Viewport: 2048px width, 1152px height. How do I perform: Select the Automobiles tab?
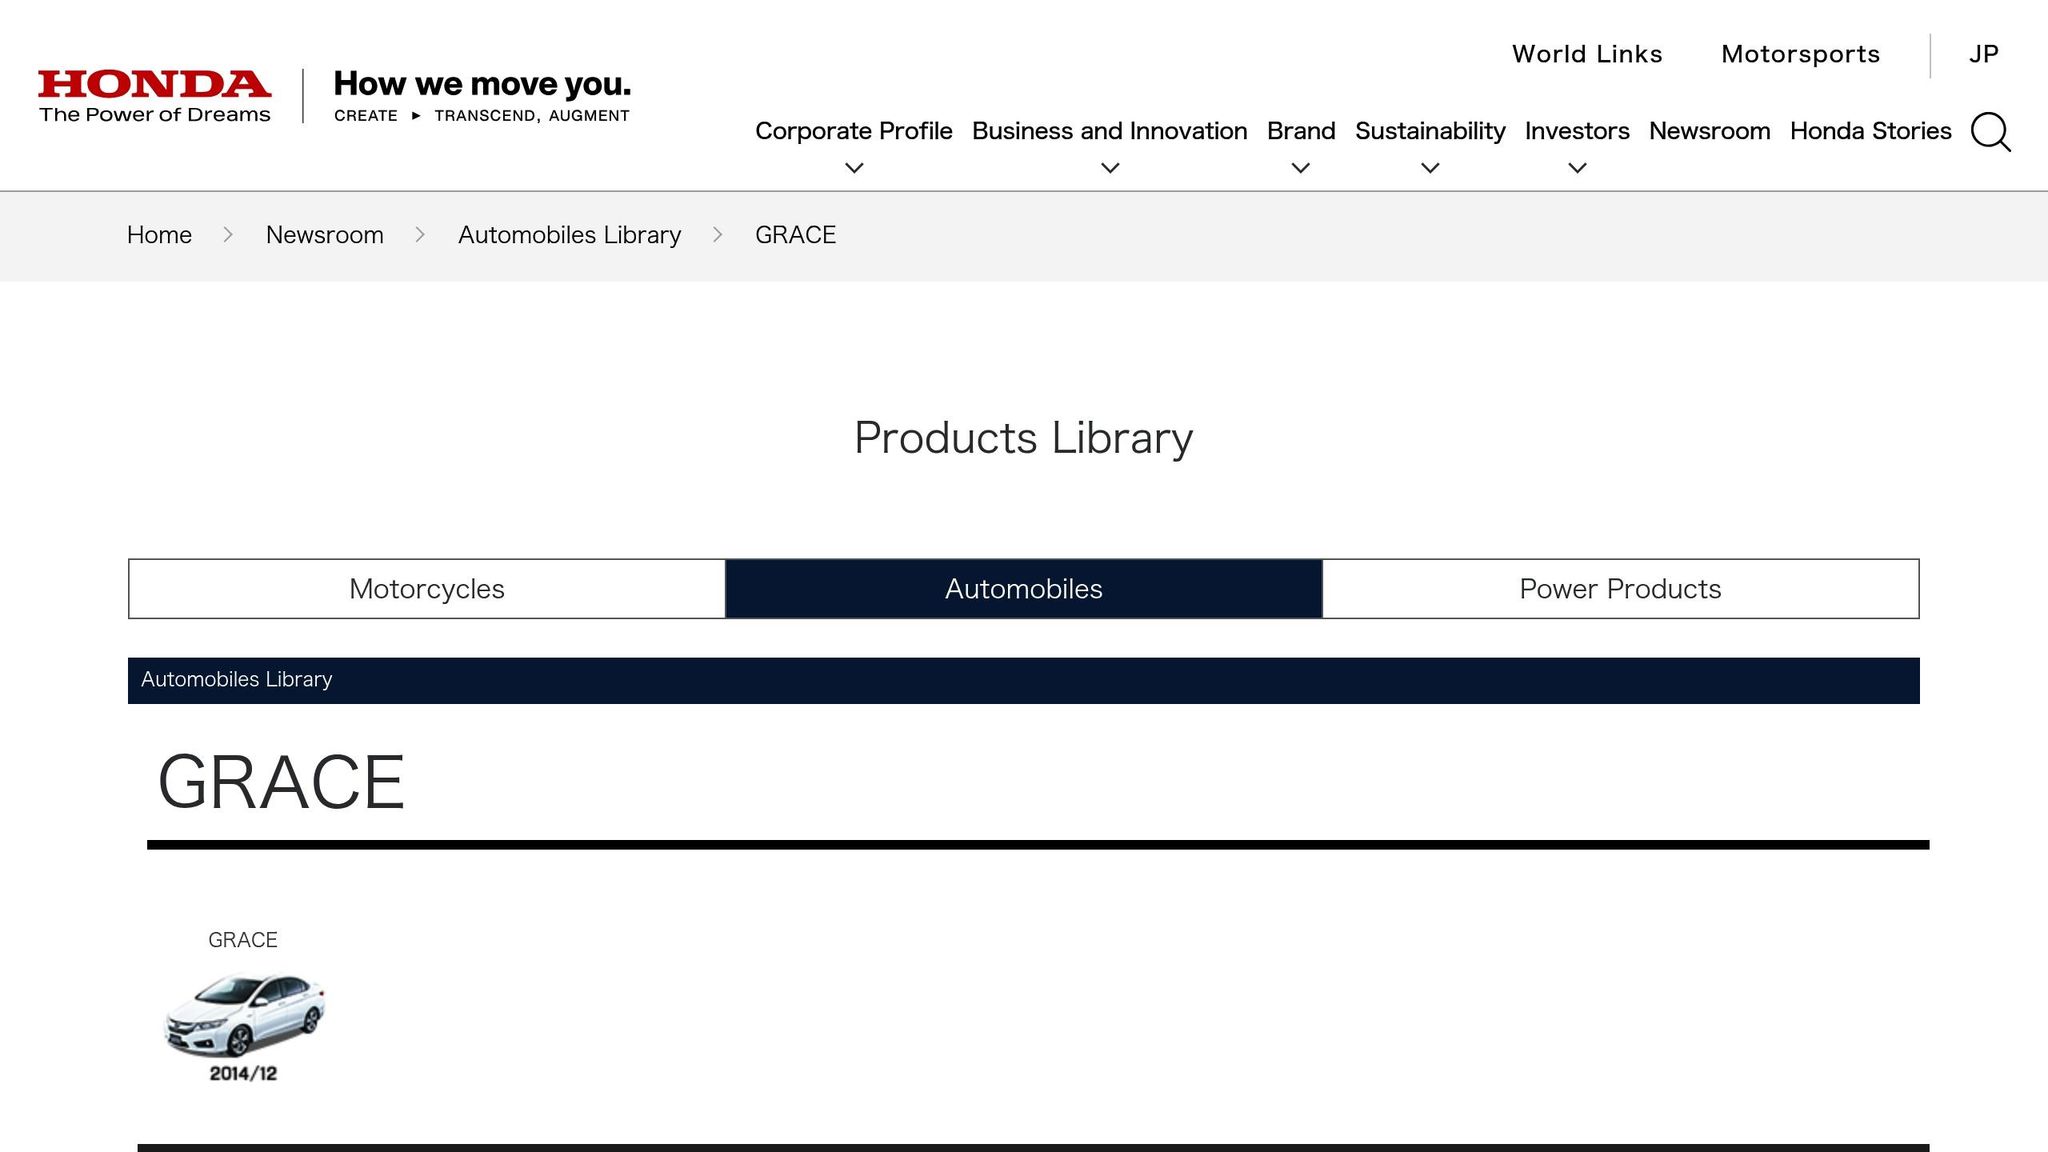[1024, 589]
